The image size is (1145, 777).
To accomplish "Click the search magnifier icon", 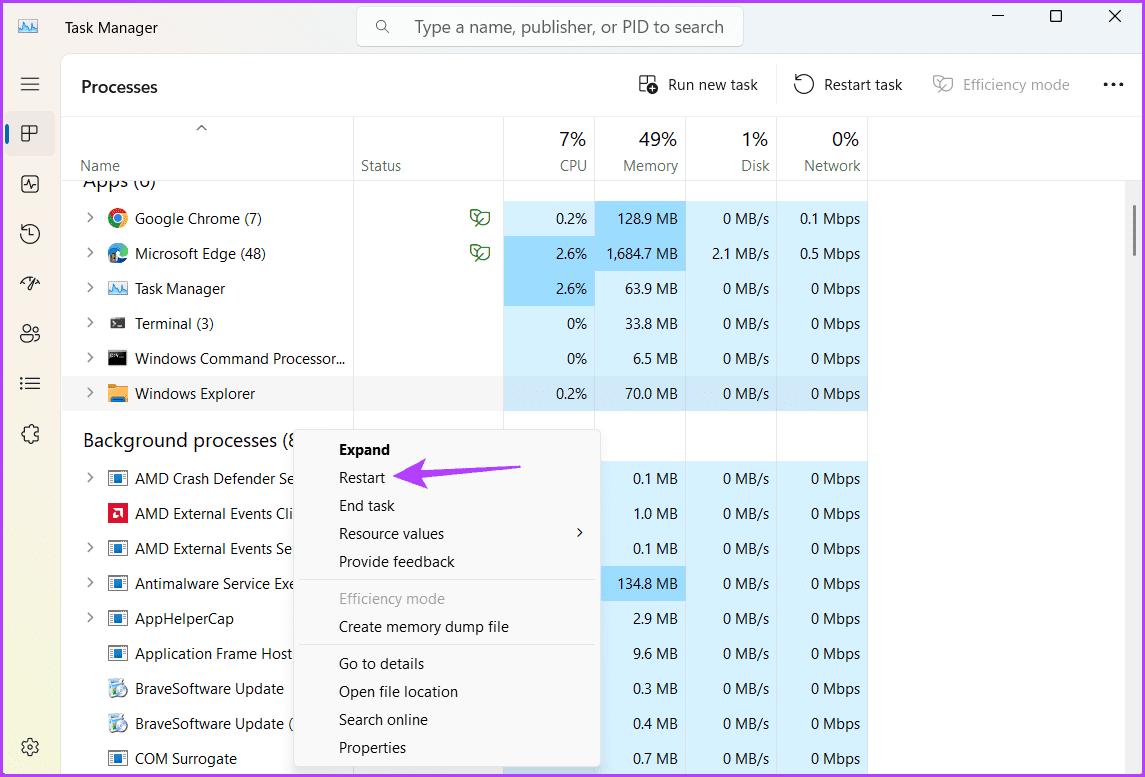I will [382, 27].
